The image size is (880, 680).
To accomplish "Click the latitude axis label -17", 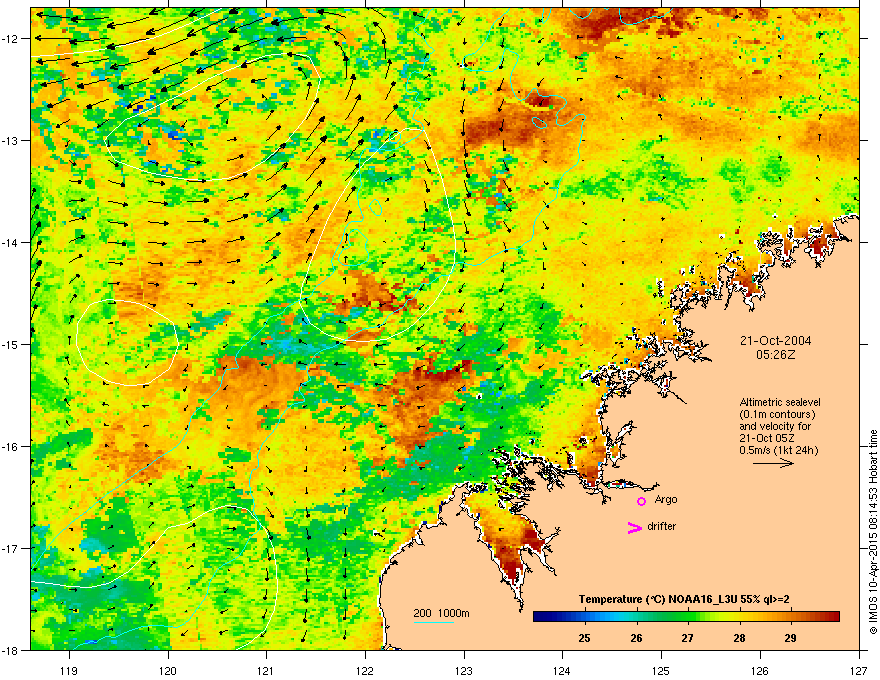I will click(x=10, y=548).
